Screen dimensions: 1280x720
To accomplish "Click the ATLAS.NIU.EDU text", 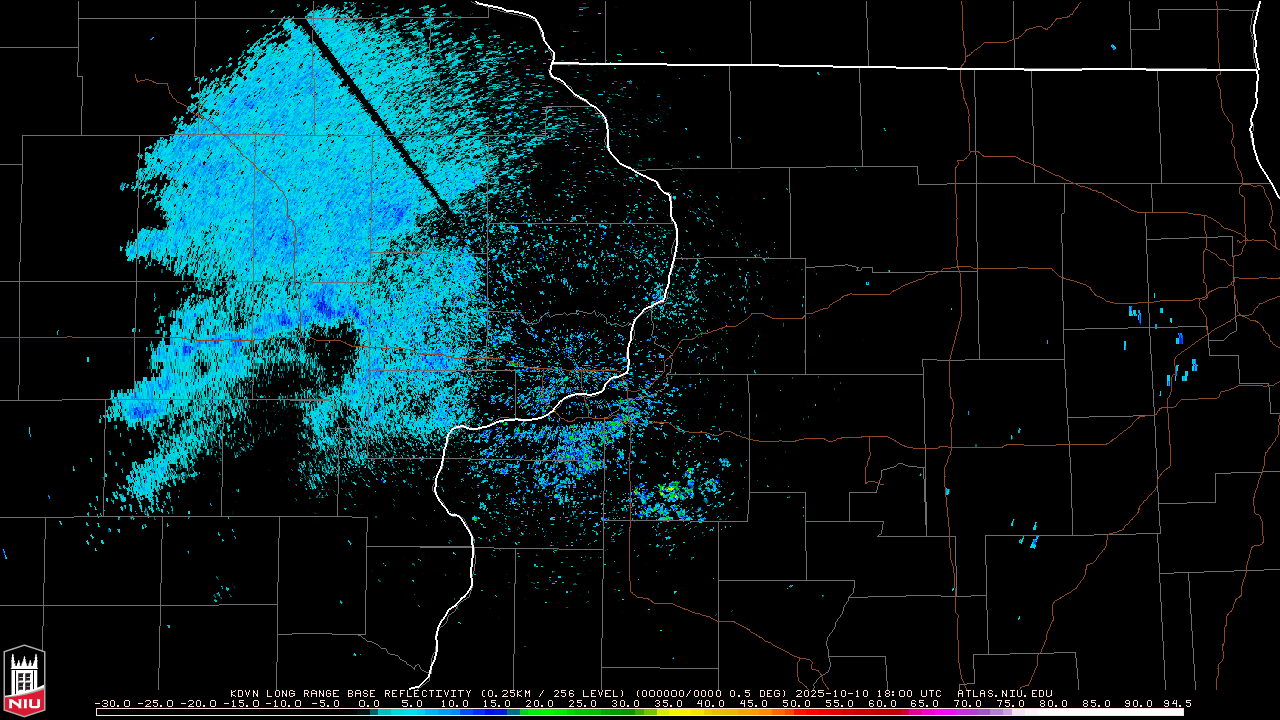I will tap(1005, 693).
